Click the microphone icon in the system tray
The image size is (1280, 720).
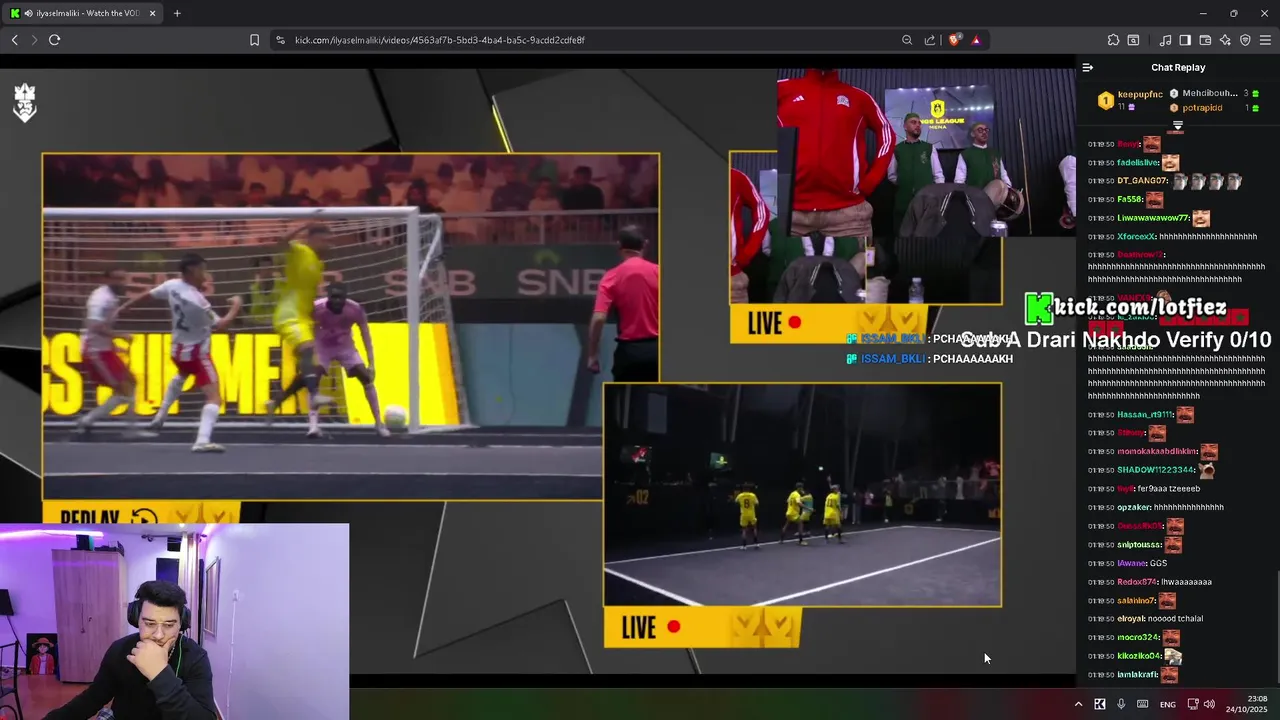tap(1121, 704)
